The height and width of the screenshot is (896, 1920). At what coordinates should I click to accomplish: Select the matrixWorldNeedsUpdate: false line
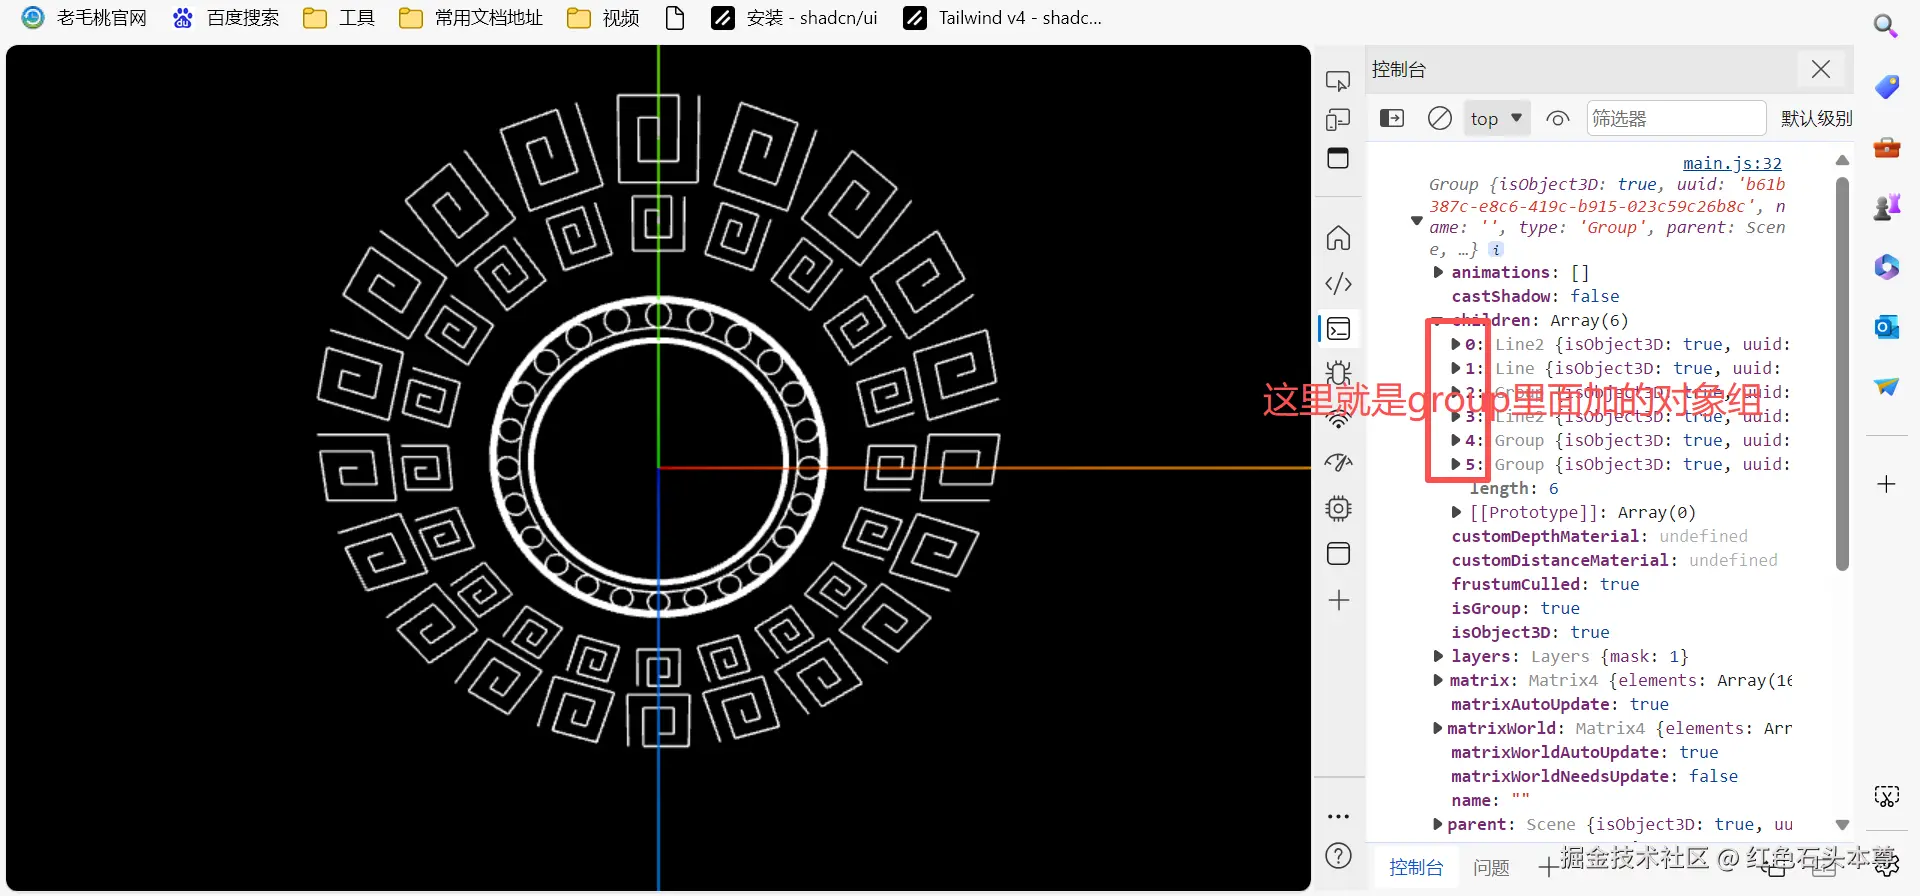pyautogui.click(x=1594, y=776)
